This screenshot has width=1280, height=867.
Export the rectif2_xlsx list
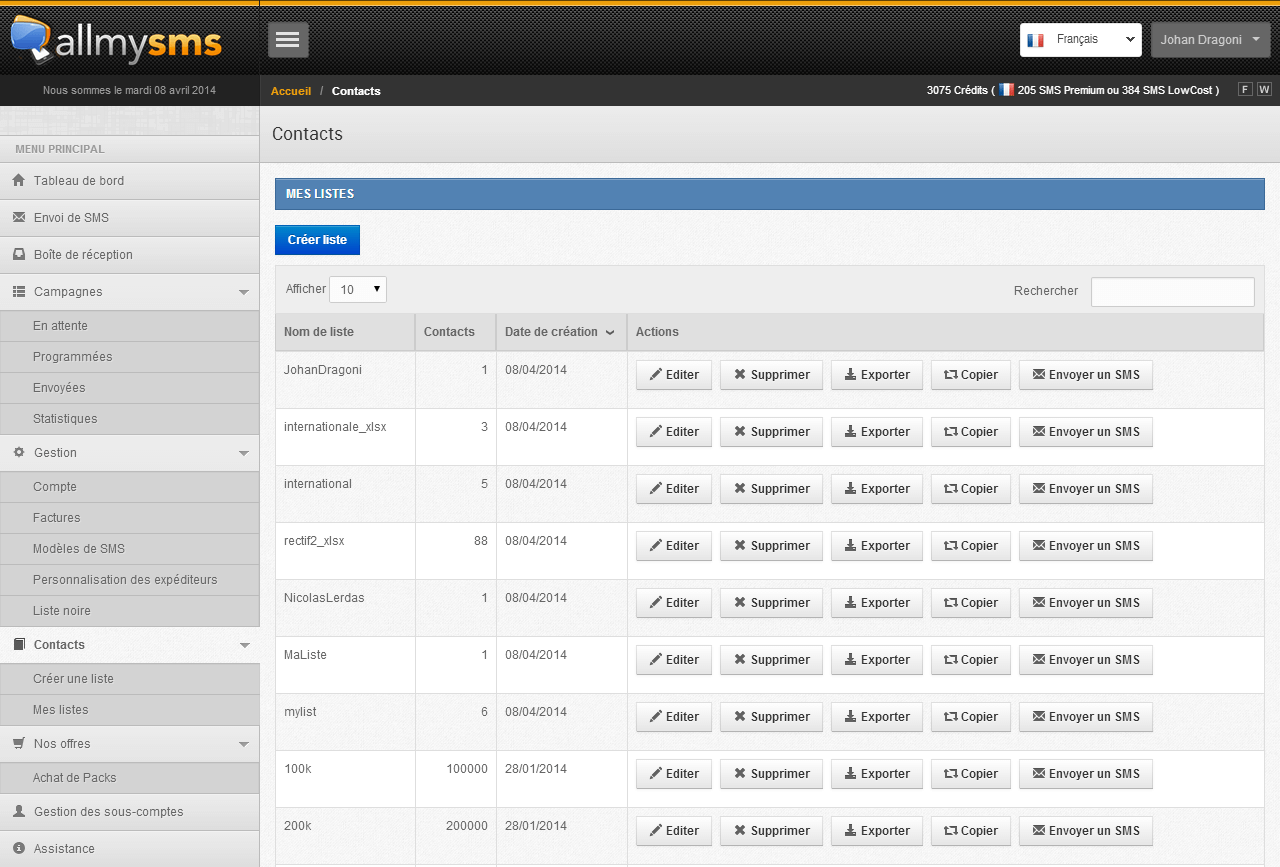(877, 546)
